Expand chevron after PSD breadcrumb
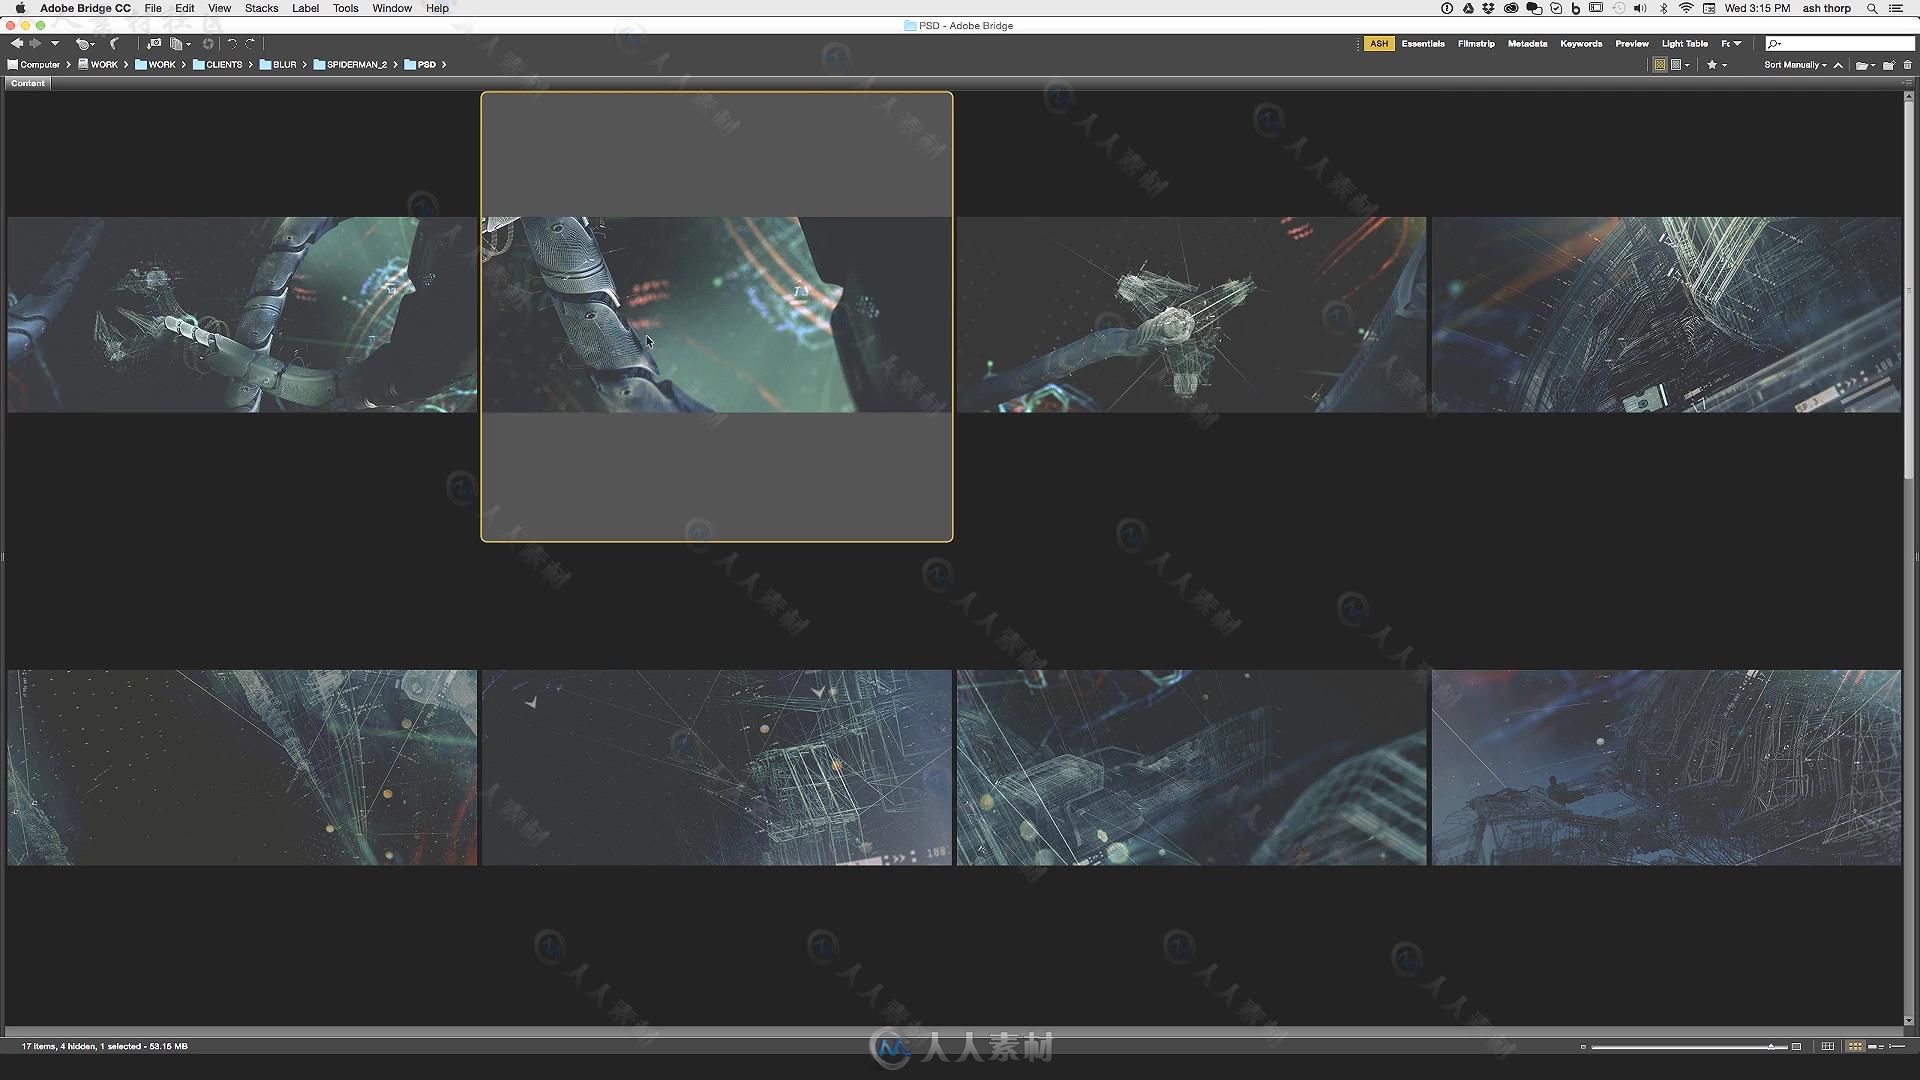This screenshot has height=1080, width=1920. coord(444,65)
